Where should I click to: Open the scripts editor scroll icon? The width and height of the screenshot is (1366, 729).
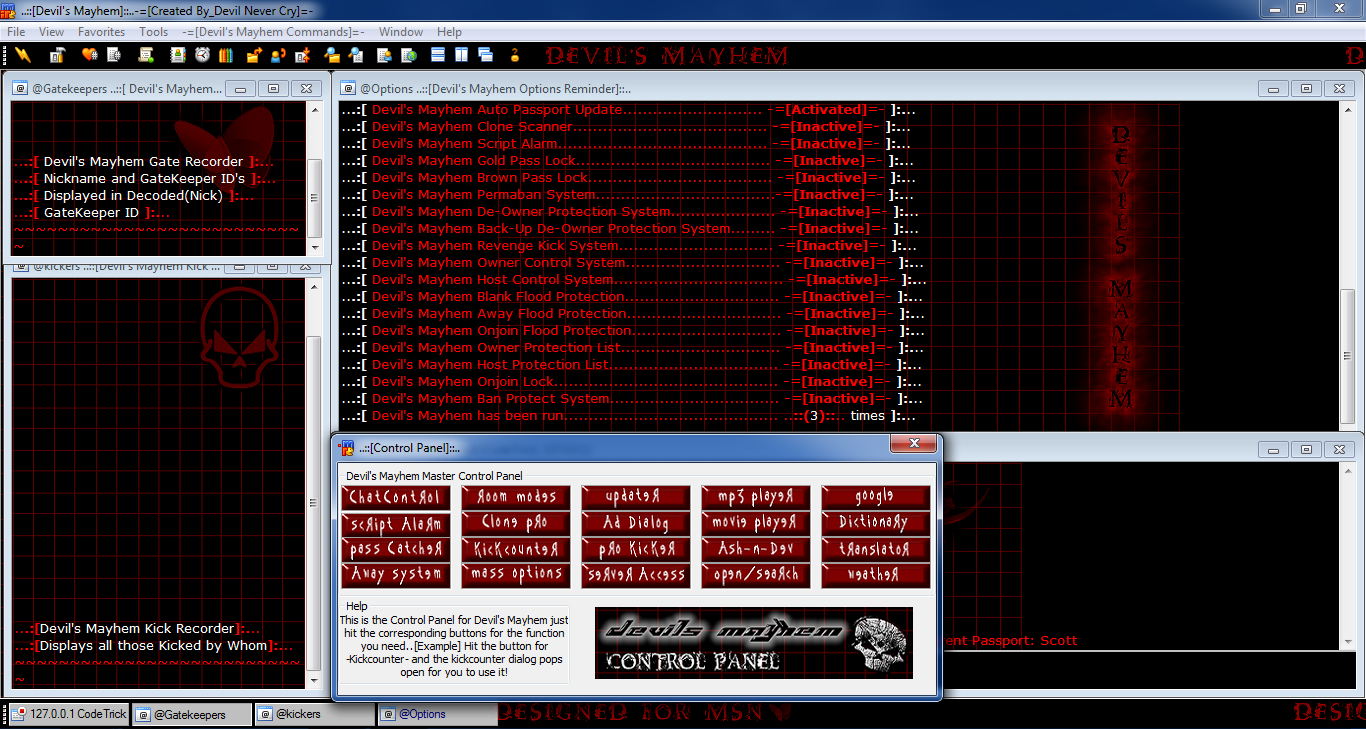(146, 55)
